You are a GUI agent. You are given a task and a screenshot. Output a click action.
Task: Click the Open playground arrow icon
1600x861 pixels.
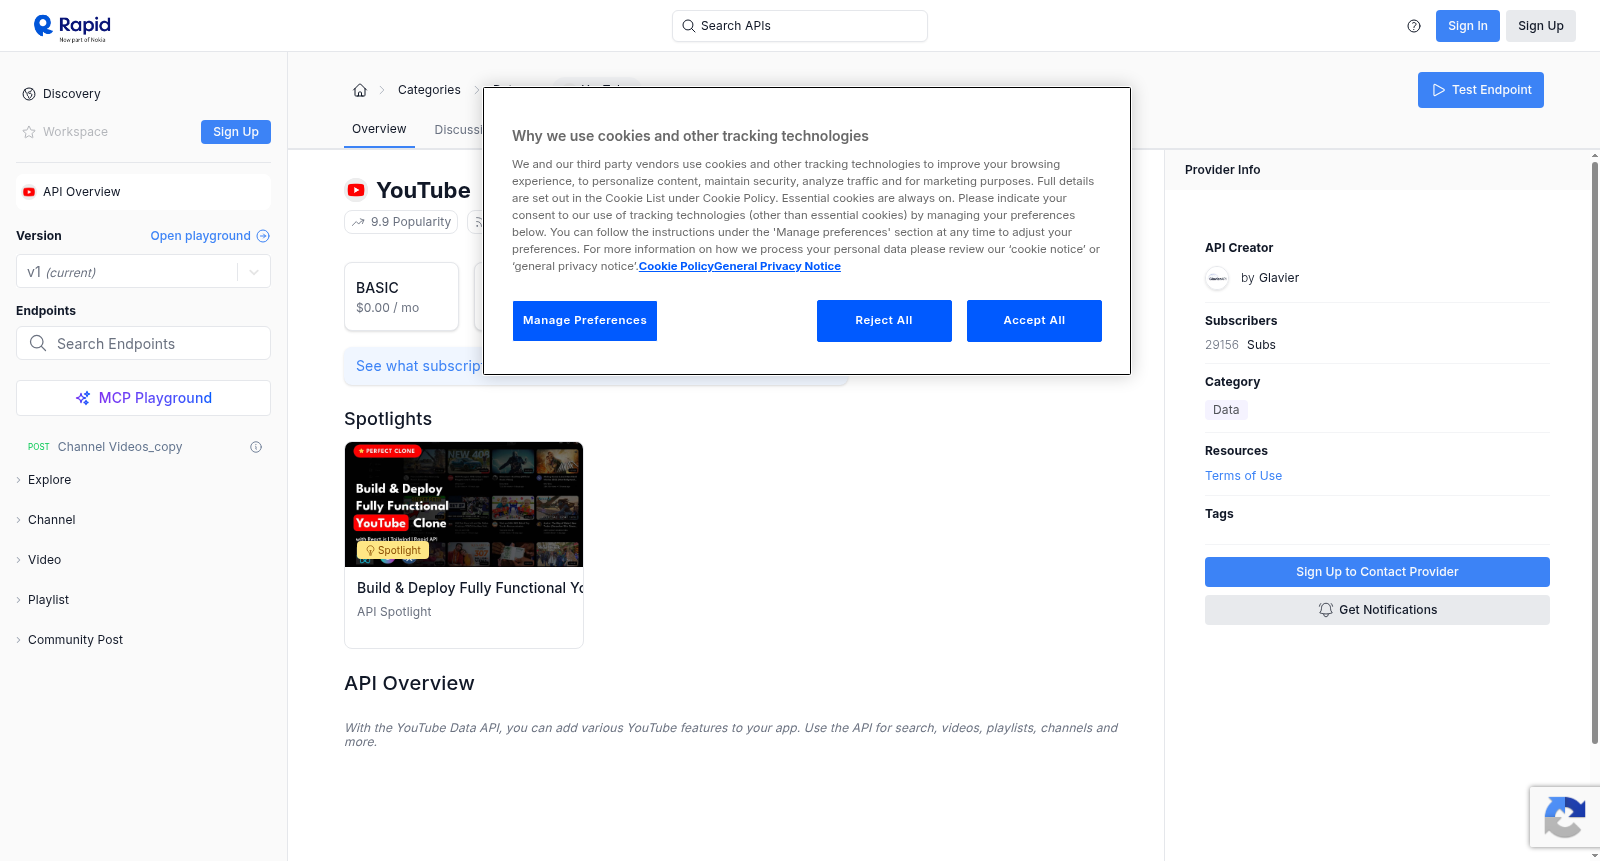[x=263, y=236]
